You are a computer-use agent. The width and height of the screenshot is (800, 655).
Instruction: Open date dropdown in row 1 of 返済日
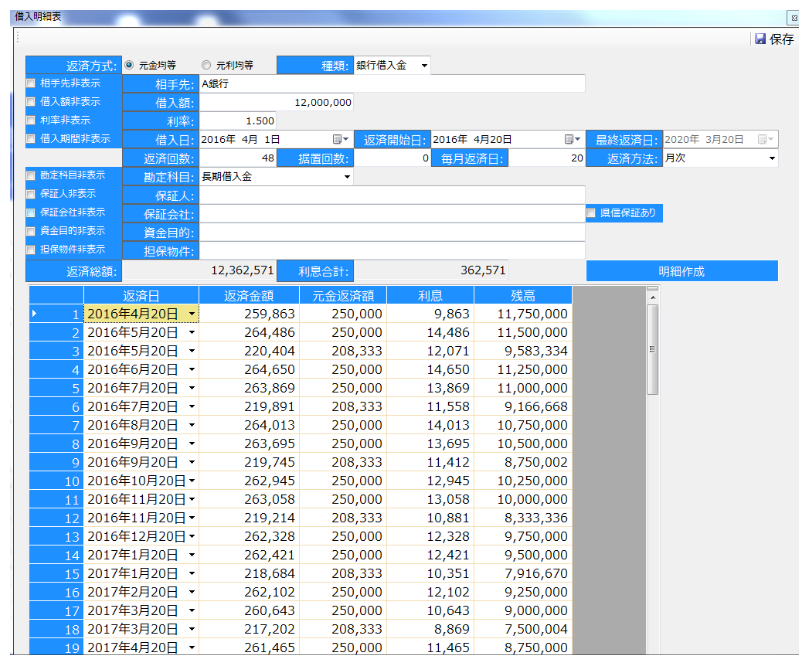pos(192,314)
